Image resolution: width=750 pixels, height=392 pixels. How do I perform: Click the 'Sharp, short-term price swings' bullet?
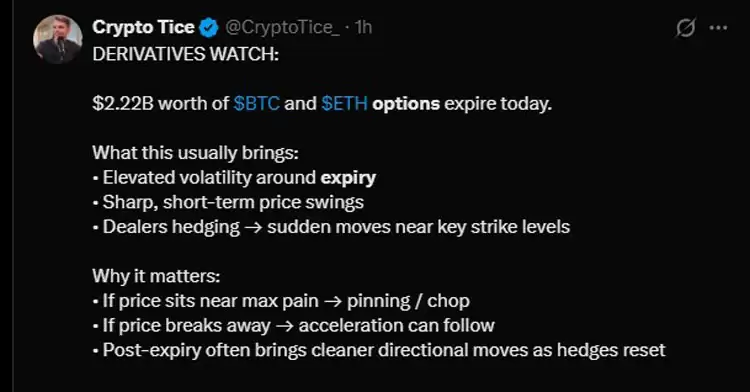[x=228, y=202]
